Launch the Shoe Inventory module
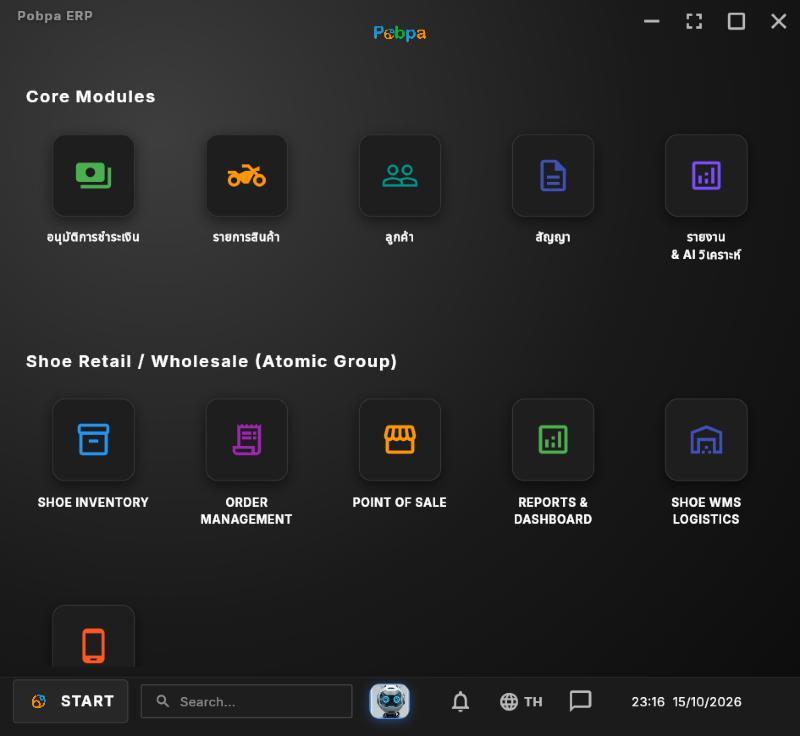The width and height of the screenshot is (800, 736). [93, 440]
